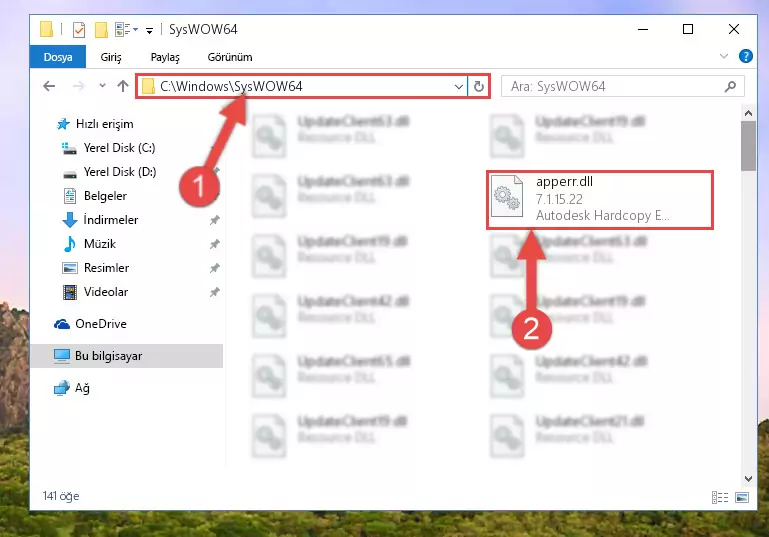Image resolution: width=769 pixels, height=537 pixels.
Task: Open İndirmeler folder in sidebar
Action: 110,220
